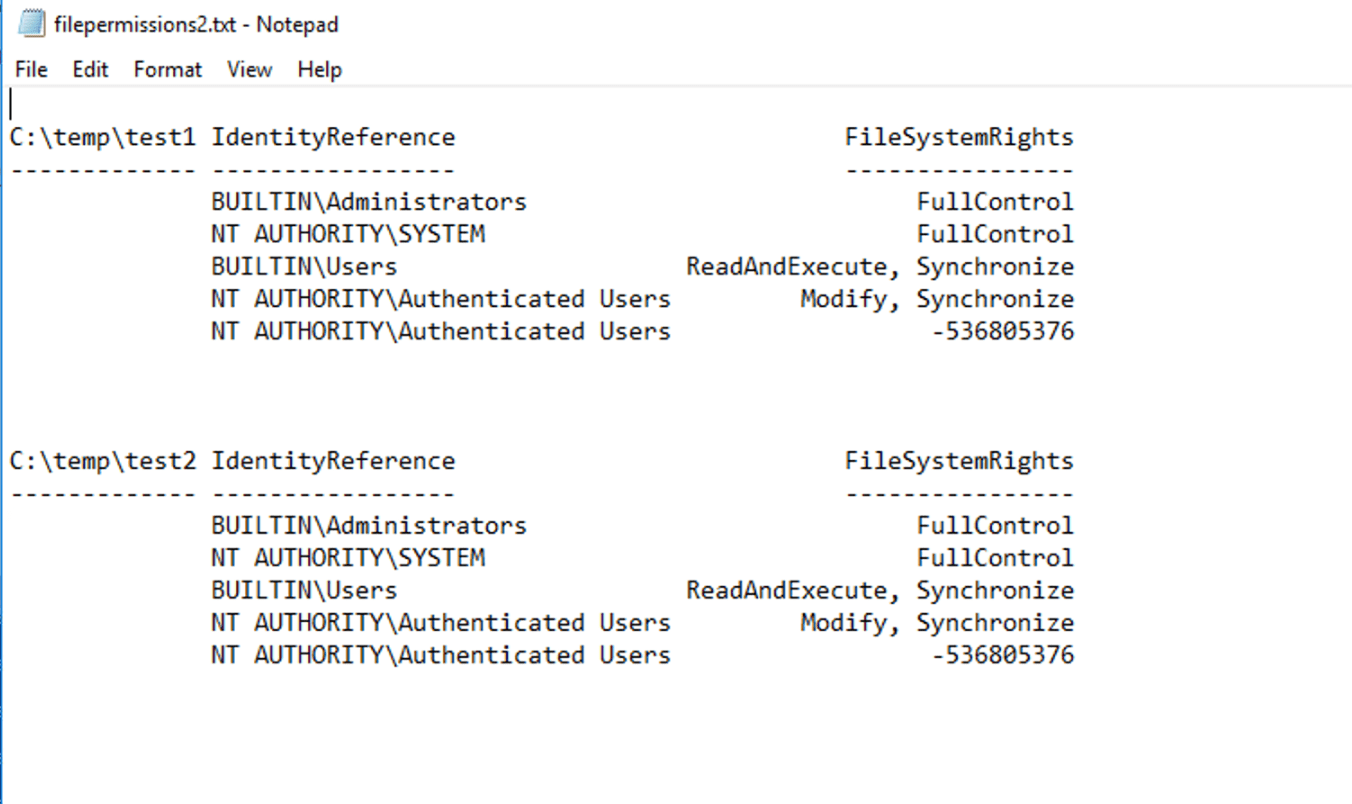Click the Notepad document icon in title bar
Screen dimensions: 1352x804
tap(32, 24)
